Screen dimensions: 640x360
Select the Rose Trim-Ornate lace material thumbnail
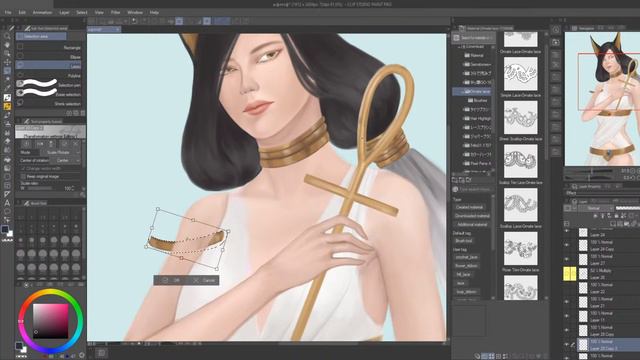[x=520, y=249]
